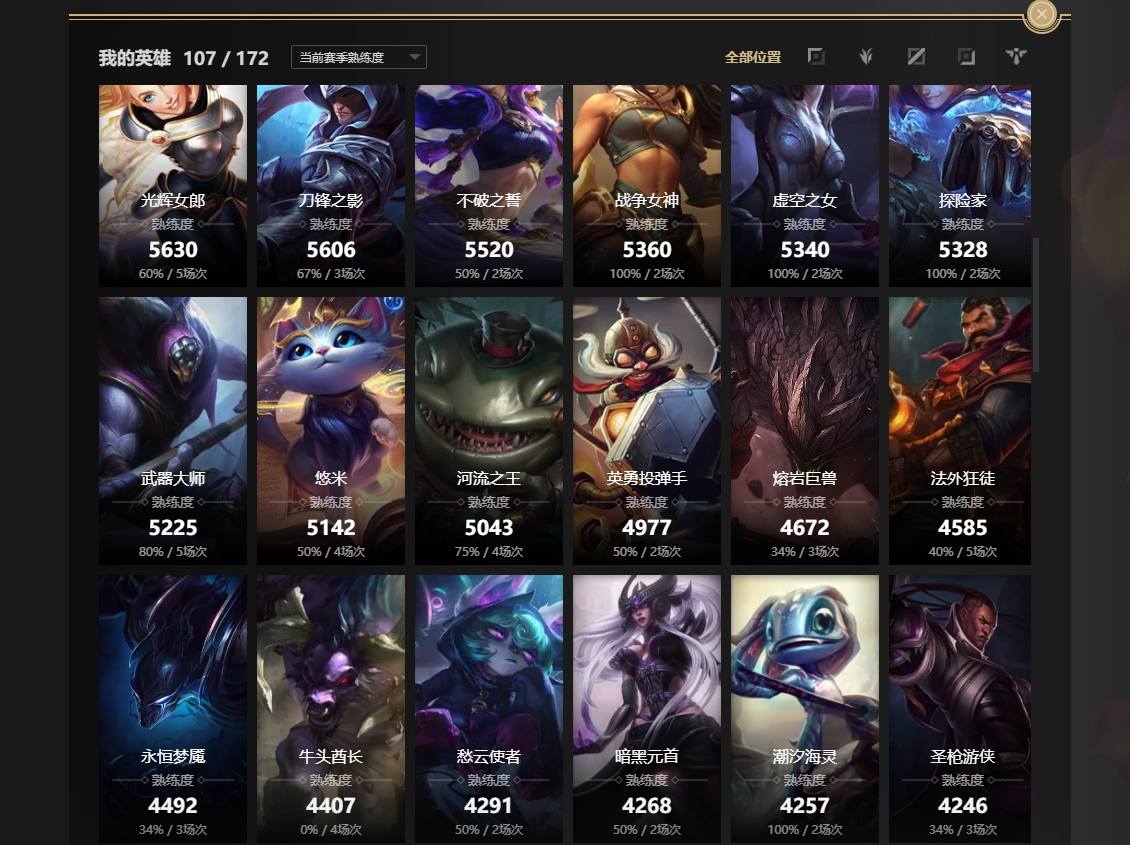1130x845 pixels.
Task: Select the 暗黑元首 champion card
Action: (646, 709)
